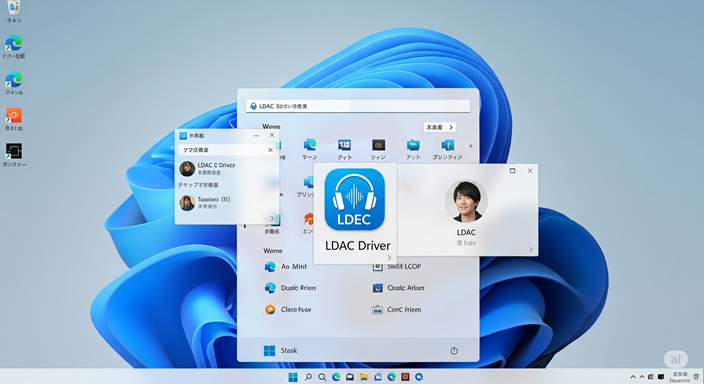Minimize the small contacts window
This screenshot has width=704, height=384.
pos(256,135)
